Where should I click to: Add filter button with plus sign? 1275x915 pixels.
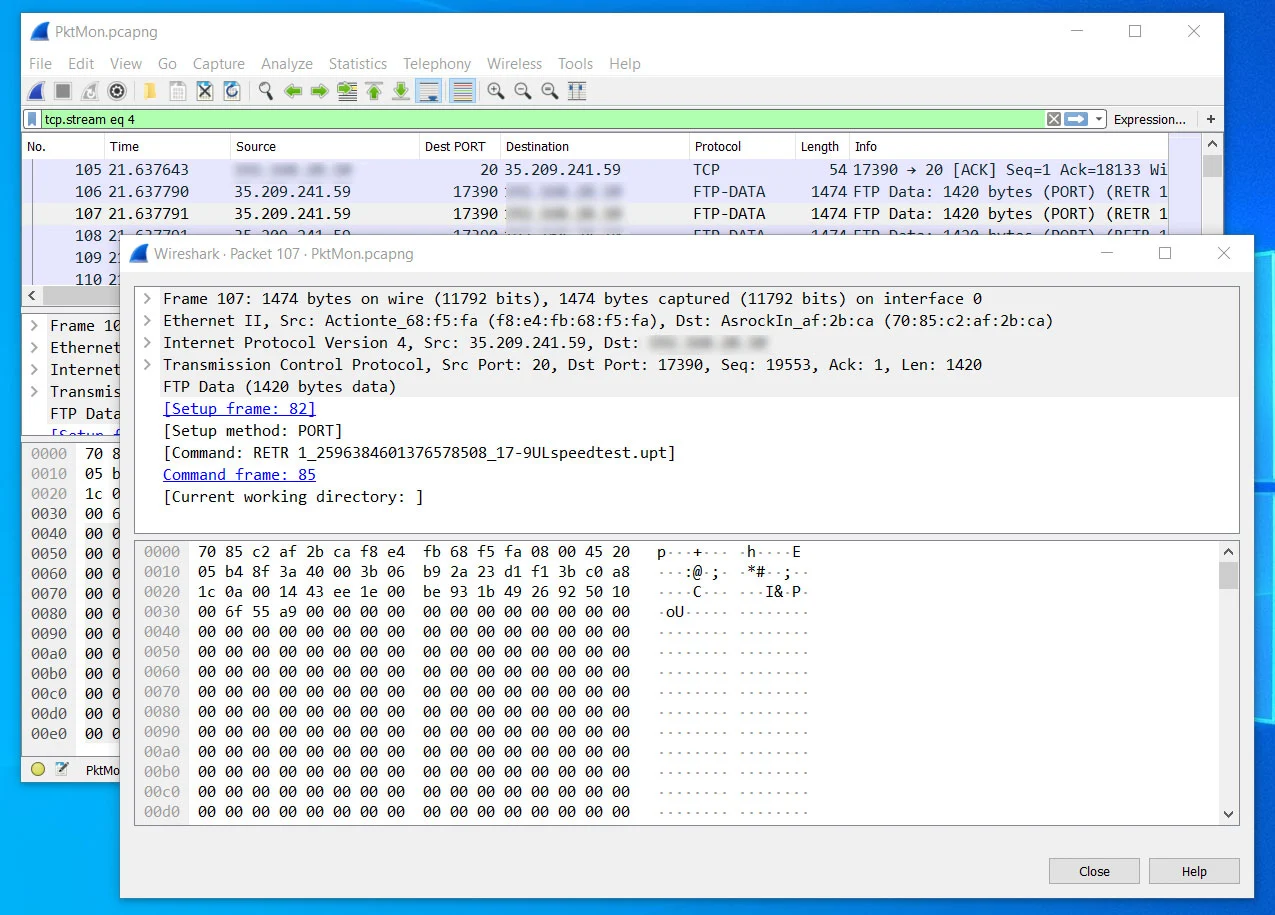[1210, 119]
